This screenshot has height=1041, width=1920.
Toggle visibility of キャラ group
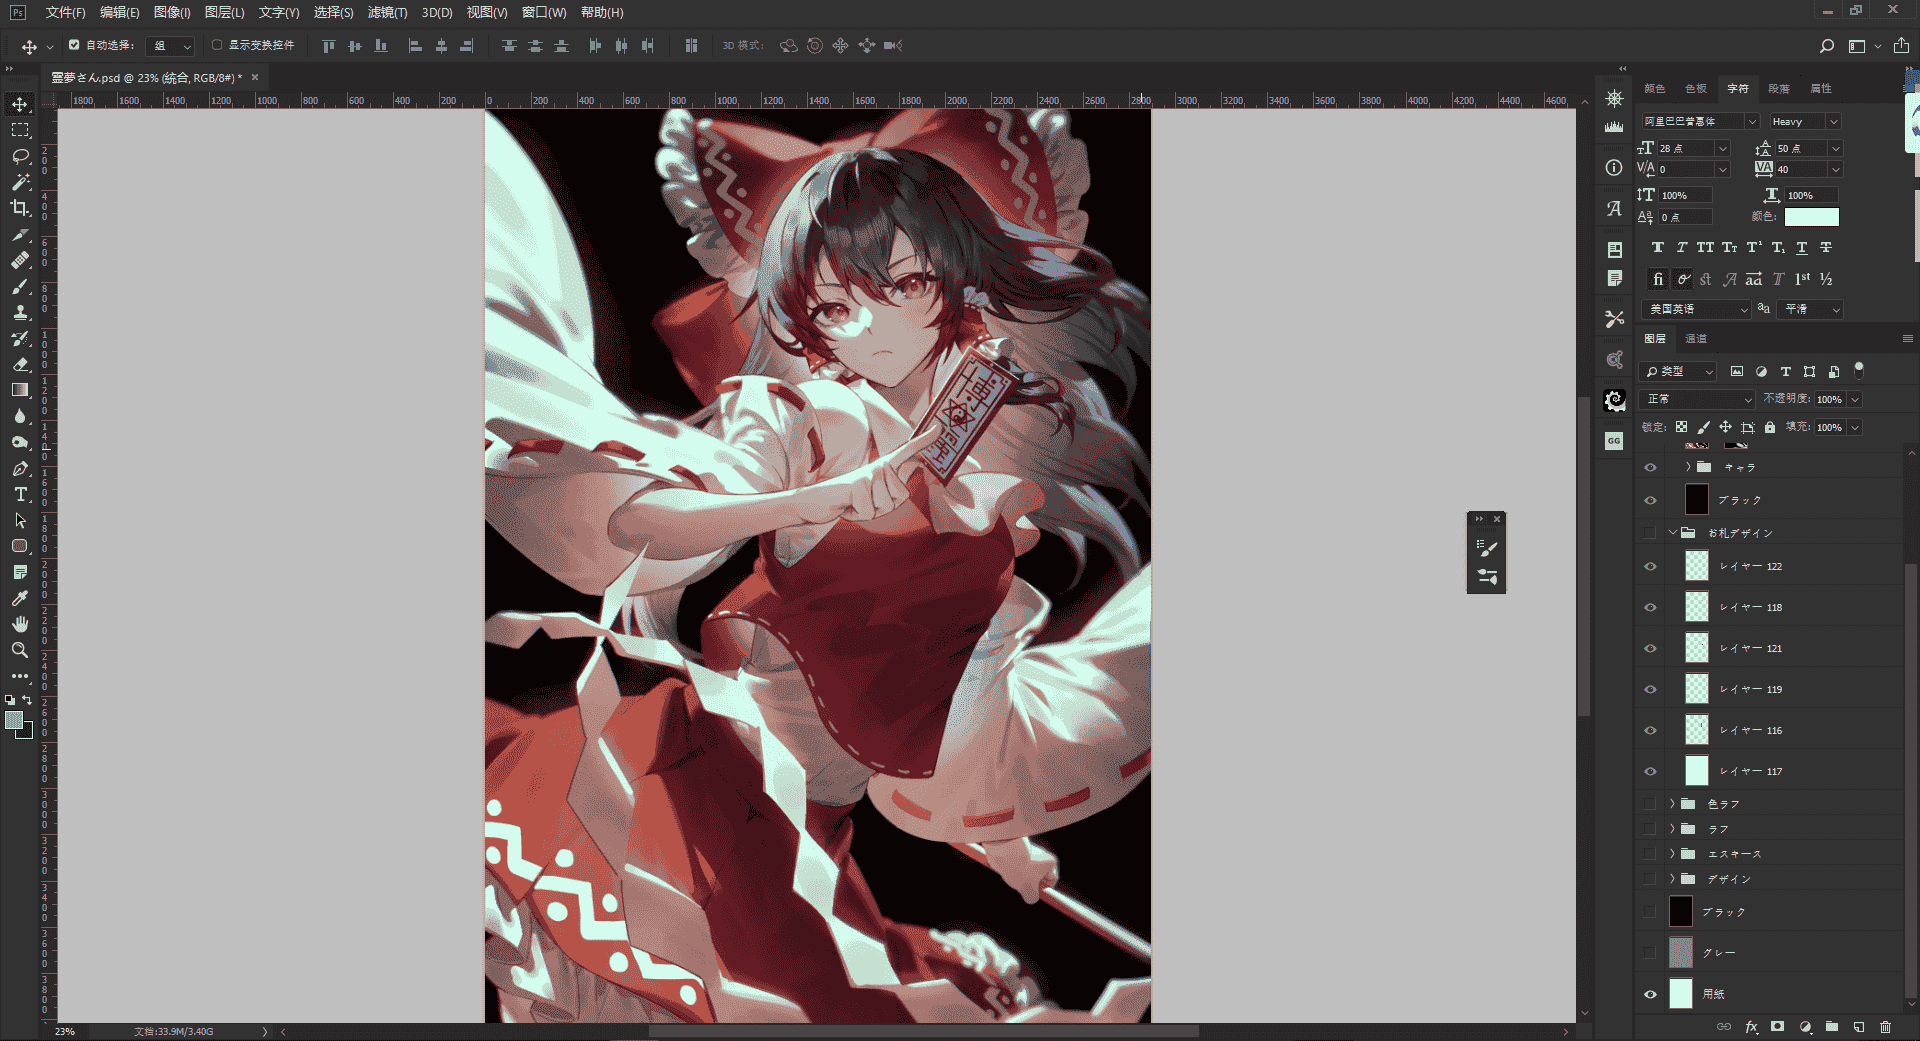click(1650, 468)
